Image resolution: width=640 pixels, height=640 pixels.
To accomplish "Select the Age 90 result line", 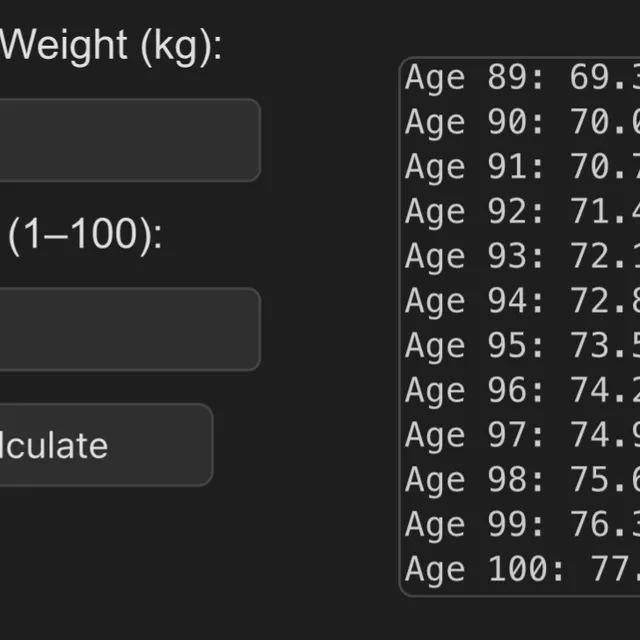I will click(x=520, y=123).
